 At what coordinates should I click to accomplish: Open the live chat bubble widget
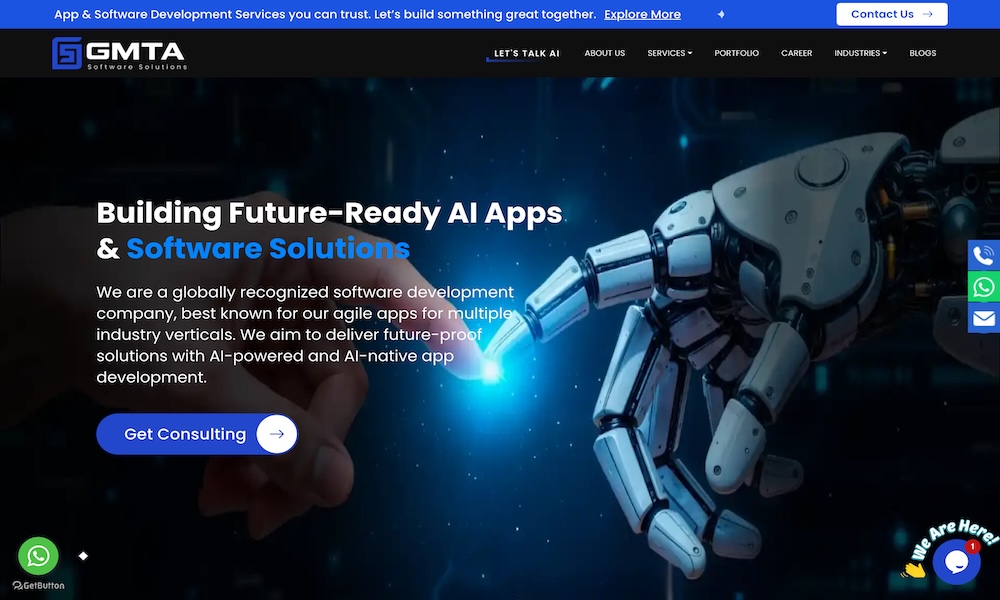(956, 562)
